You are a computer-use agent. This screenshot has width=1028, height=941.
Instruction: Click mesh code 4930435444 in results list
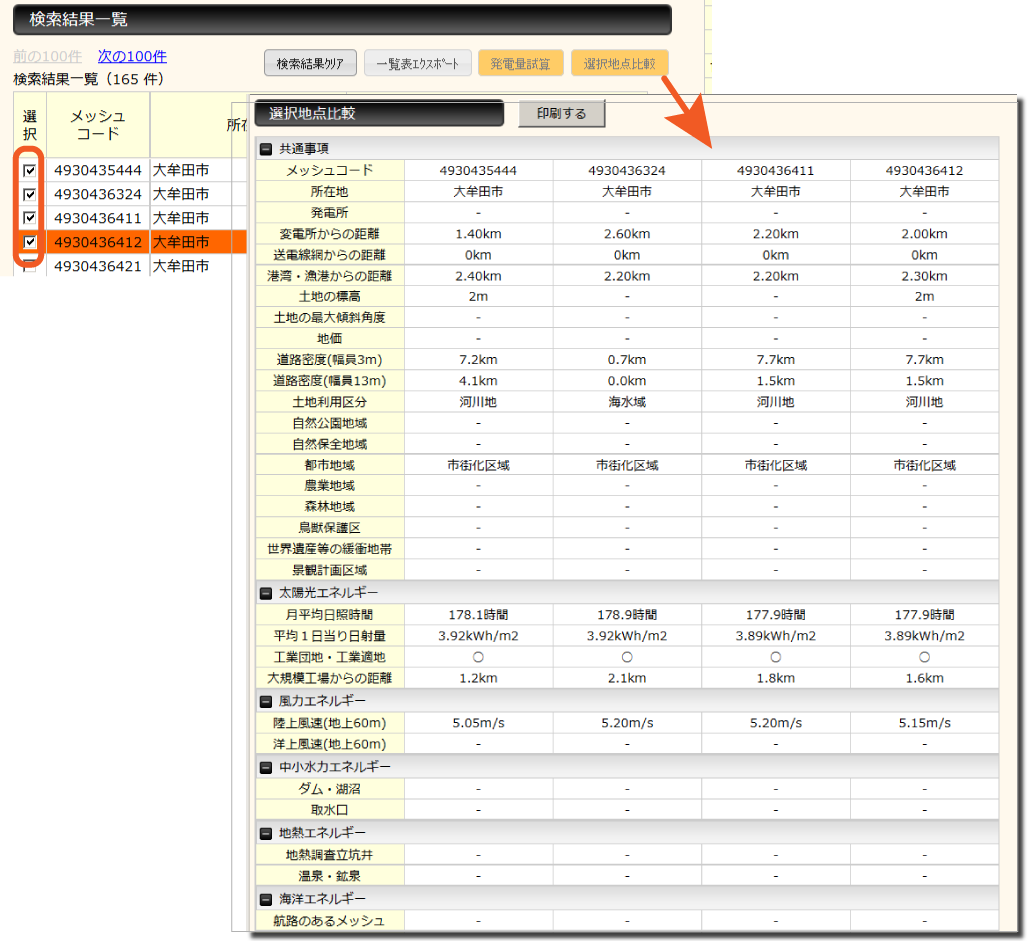pos(98,170)
